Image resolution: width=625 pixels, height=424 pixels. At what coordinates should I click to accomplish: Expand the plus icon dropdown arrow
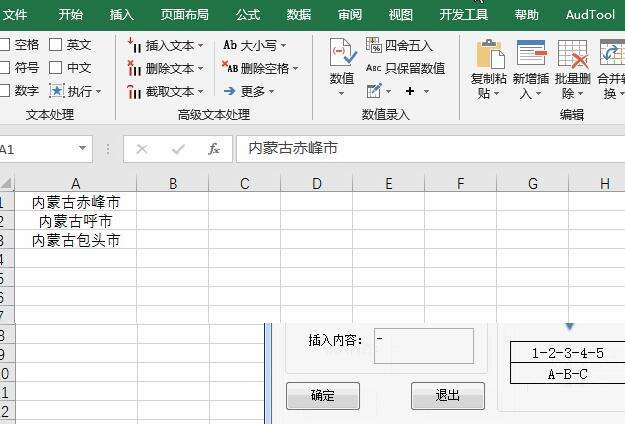(426, 92)
